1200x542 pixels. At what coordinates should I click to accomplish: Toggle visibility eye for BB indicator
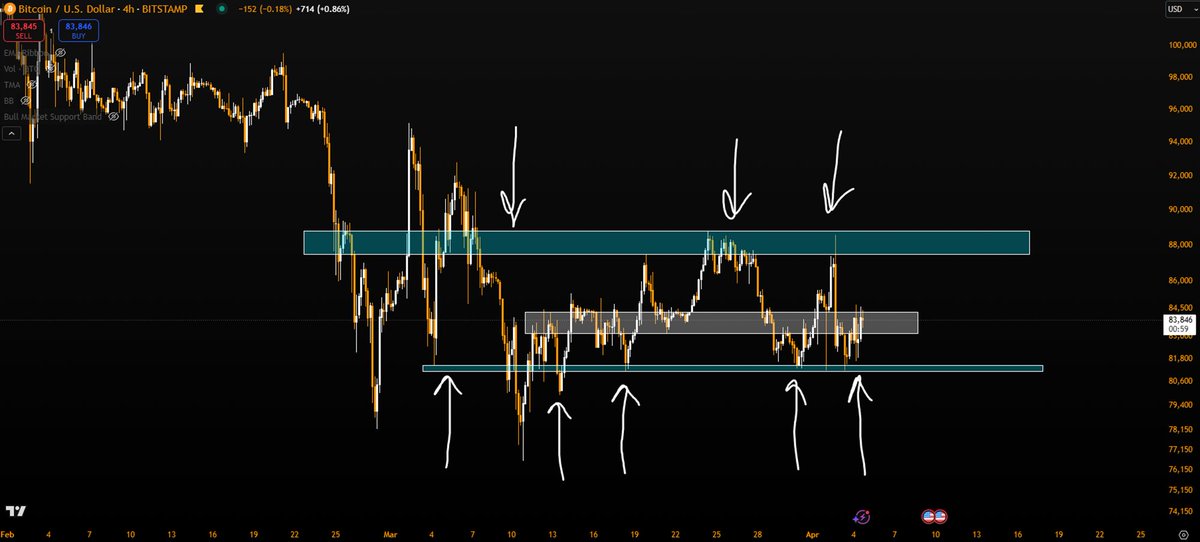click(28, 100)
